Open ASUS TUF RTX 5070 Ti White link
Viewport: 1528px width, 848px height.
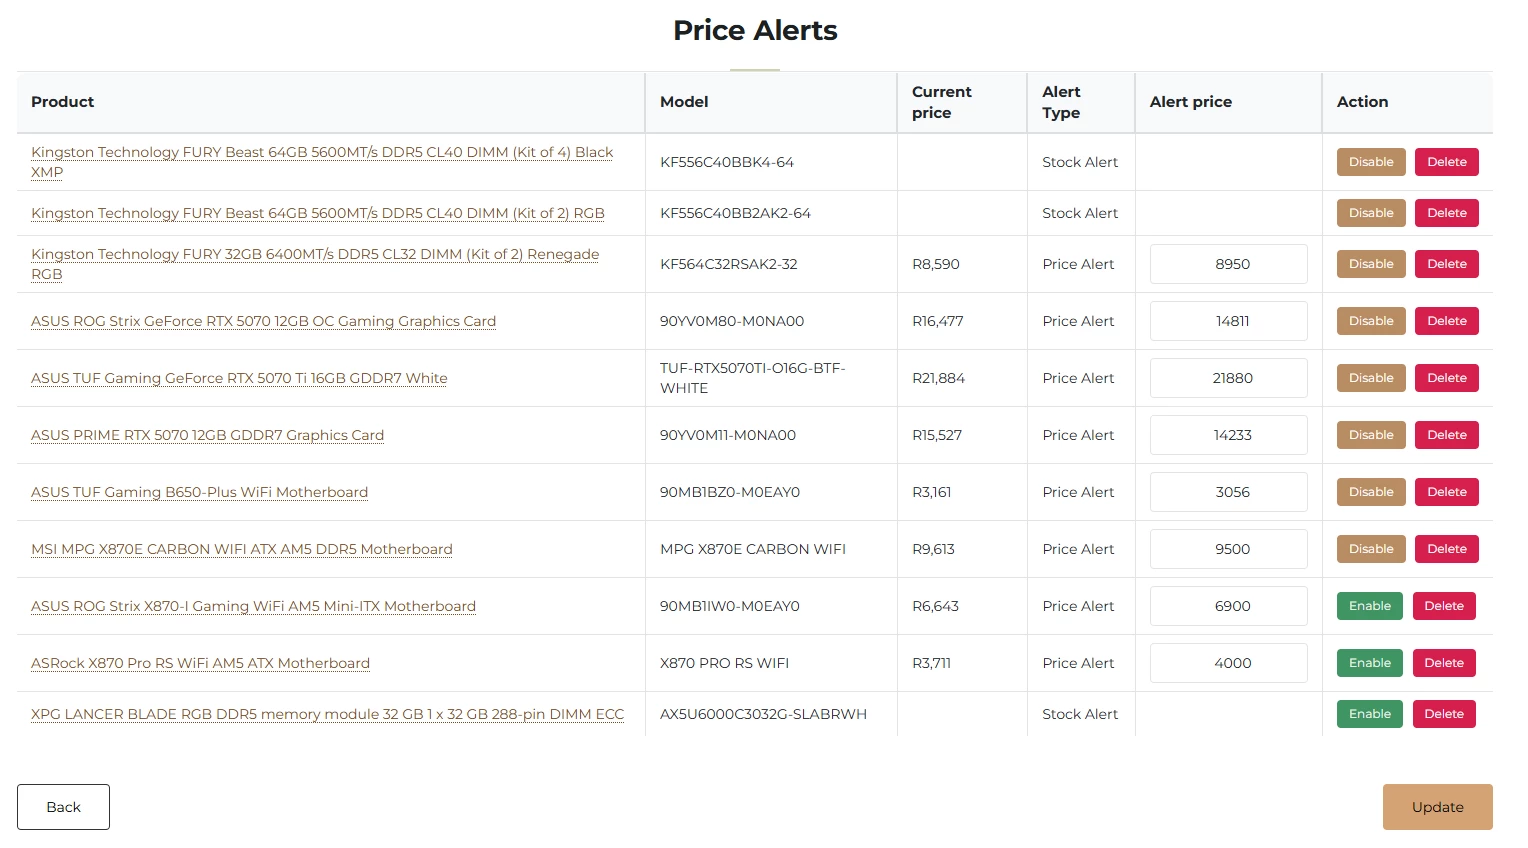[239, 378]
